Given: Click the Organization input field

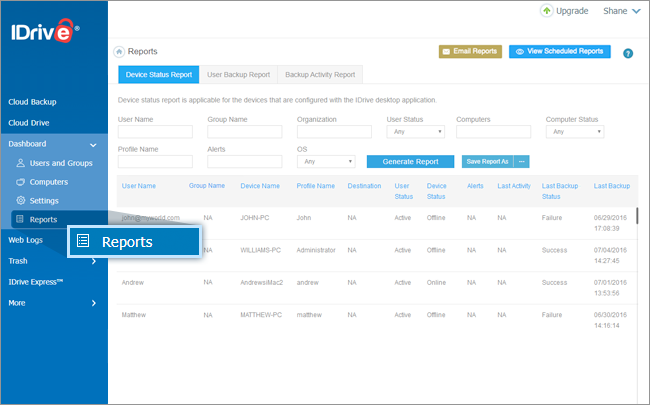Looking at the screenshot, I should click(334, 132).
